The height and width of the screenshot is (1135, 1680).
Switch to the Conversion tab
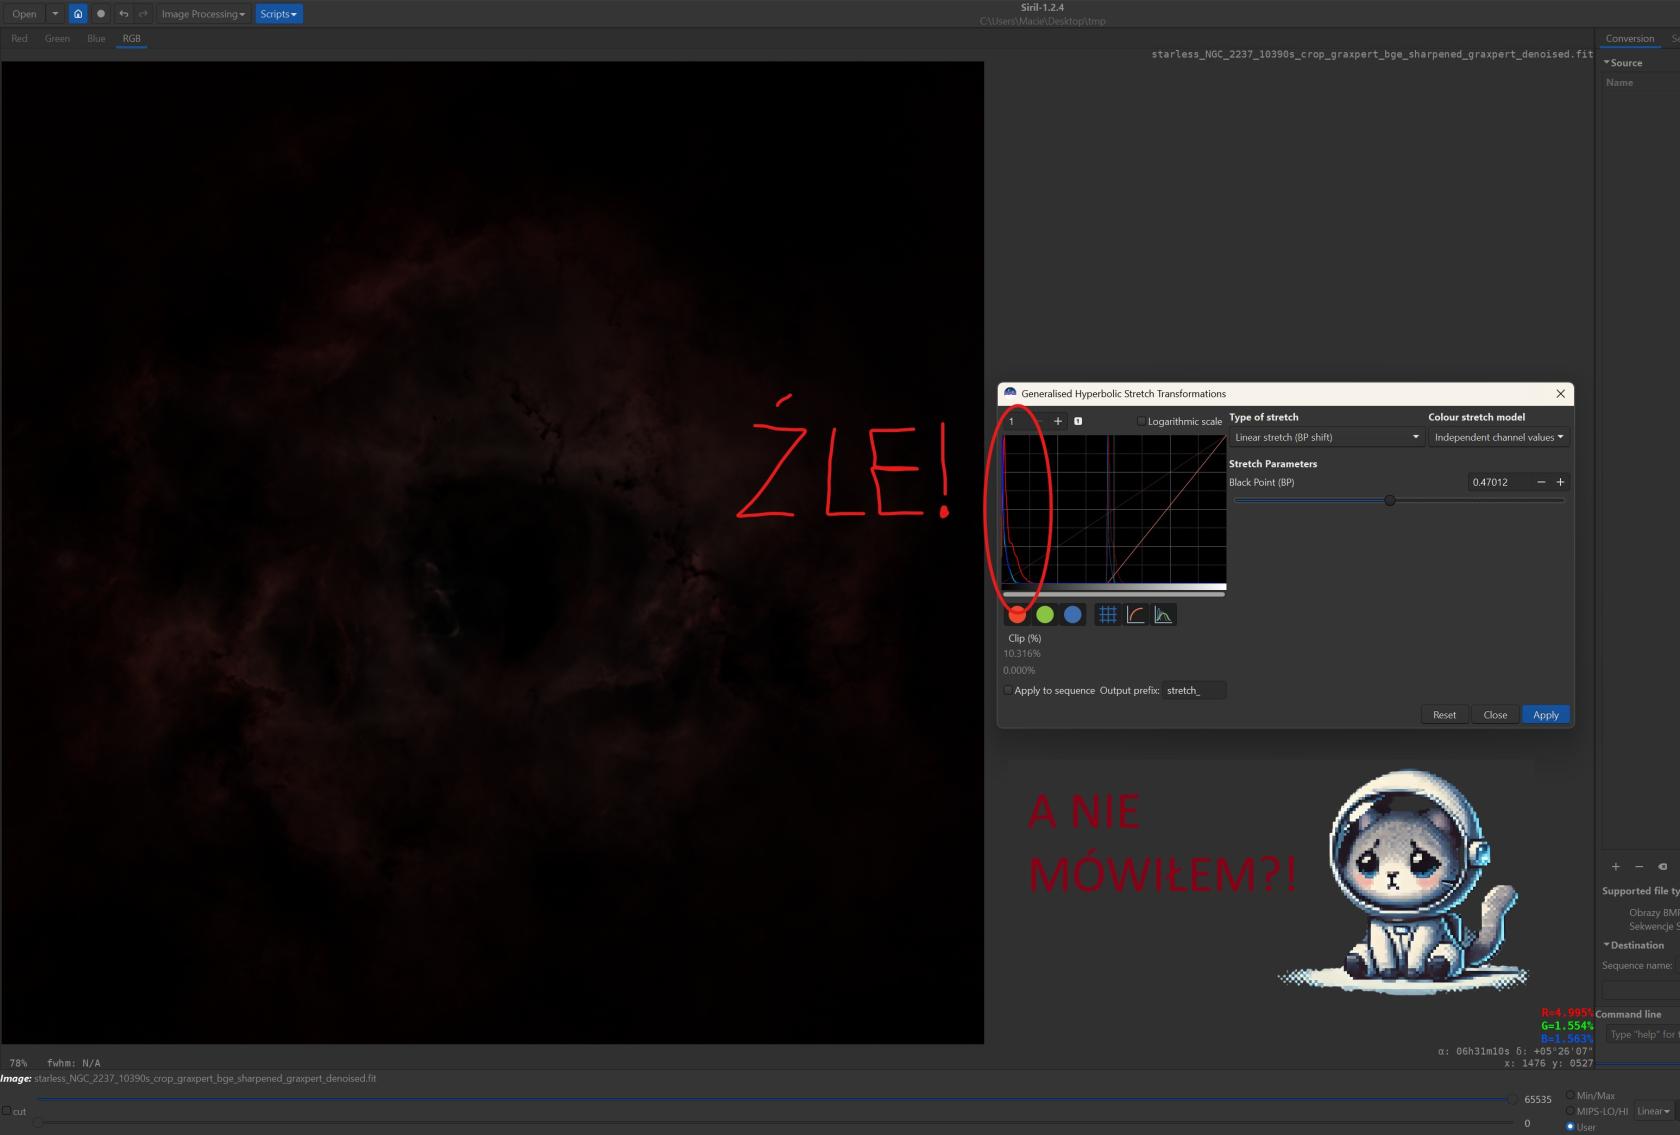[x=1629, y=39]
